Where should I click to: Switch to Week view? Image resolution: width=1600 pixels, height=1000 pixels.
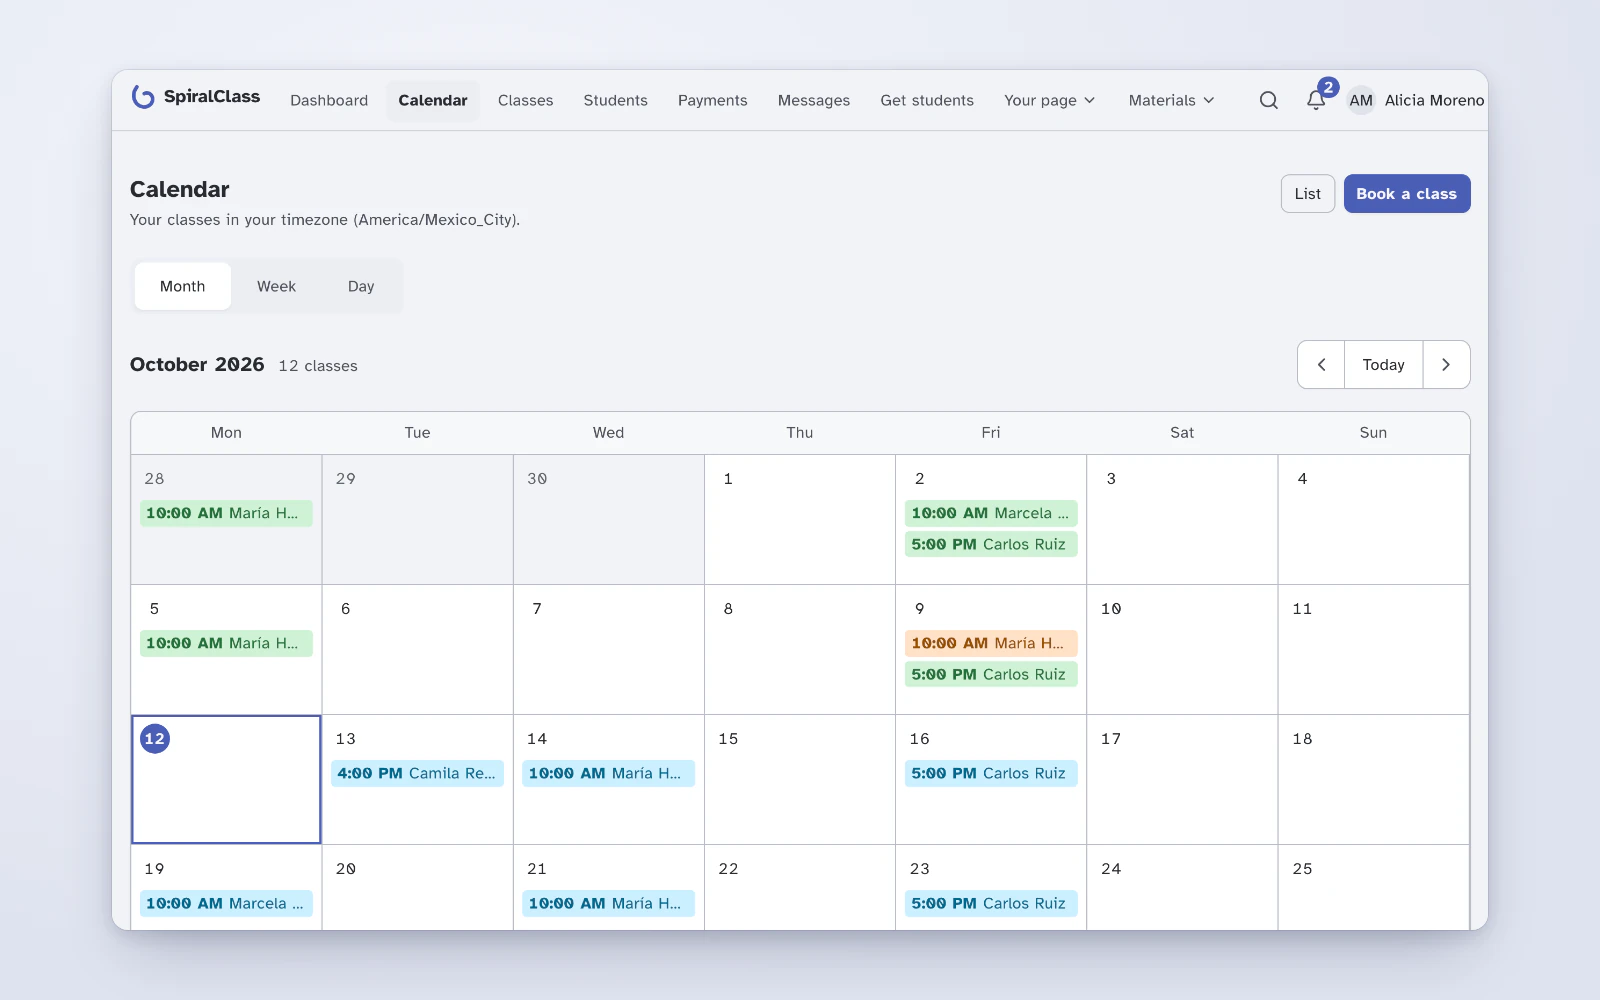276,286
